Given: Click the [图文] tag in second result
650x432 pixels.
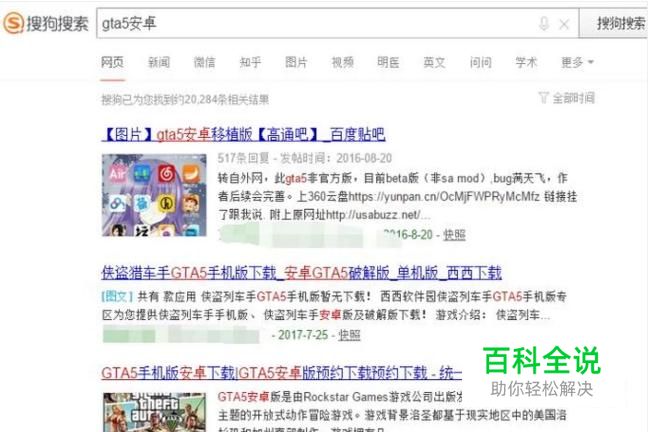Looking at the screenshot, I should tap(117, 296).
